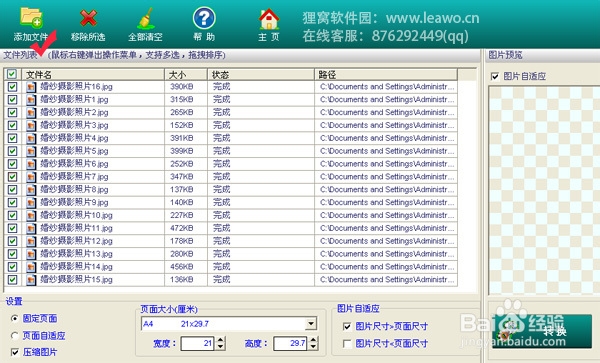
Task: Uncheck the checkbox for 婚纱摄影照片15.jpg
Action: click(12, 280)
